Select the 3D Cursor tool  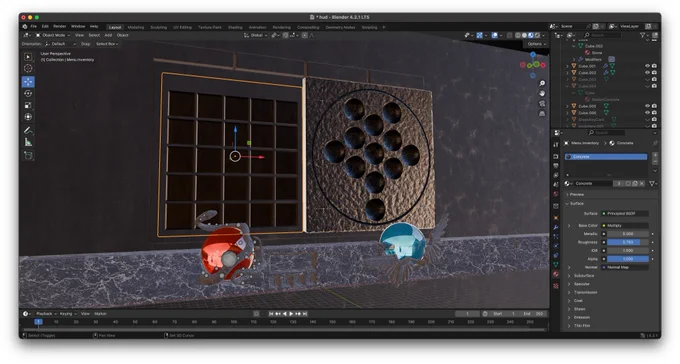pos(28,68)
